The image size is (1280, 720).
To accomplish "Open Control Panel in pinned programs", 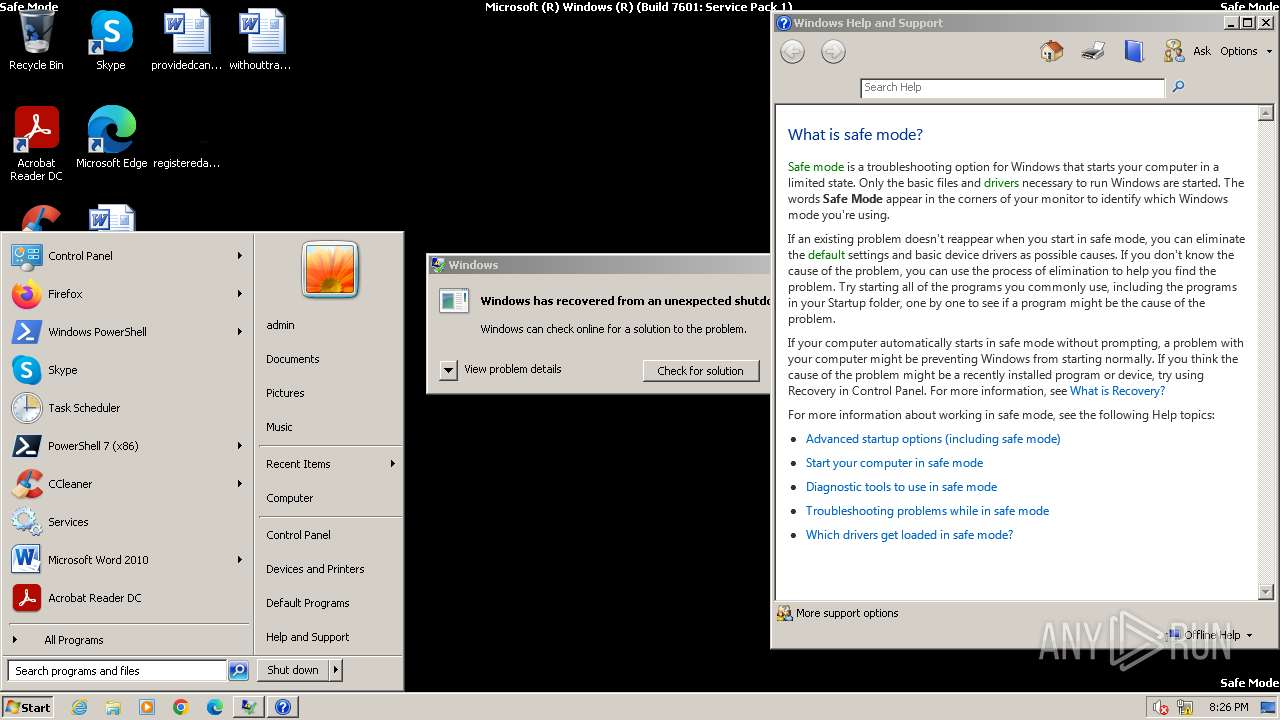I will (127, 256).
